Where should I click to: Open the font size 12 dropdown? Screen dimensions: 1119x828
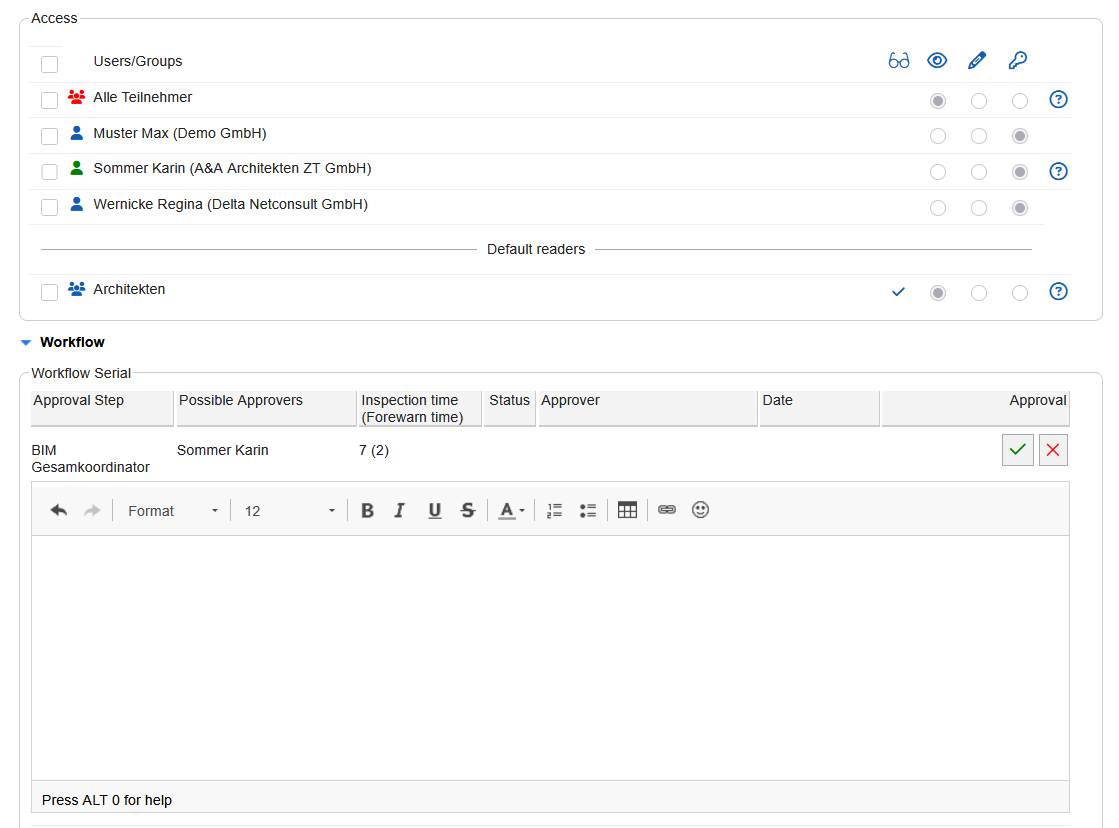pyautogui.click(x=290, y=511)
